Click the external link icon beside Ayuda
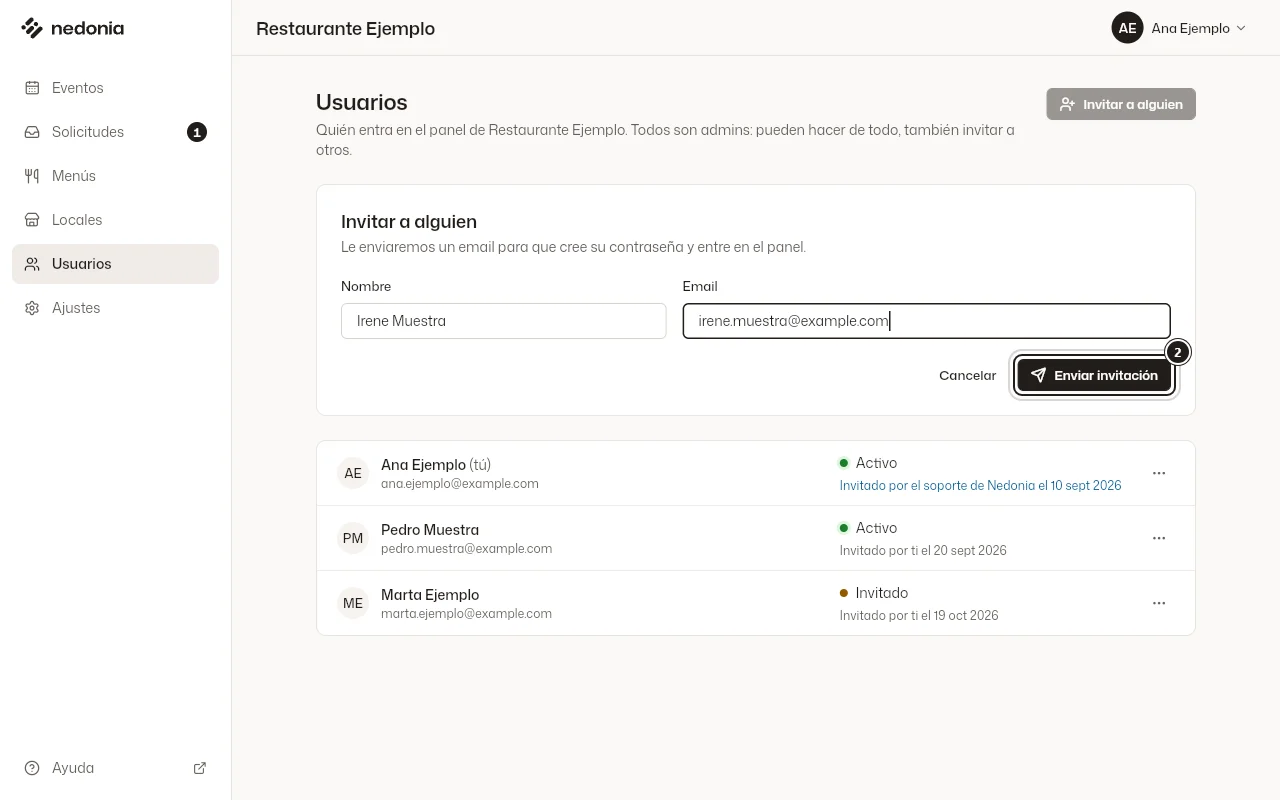1280x800 pixels. click(200, 768)
